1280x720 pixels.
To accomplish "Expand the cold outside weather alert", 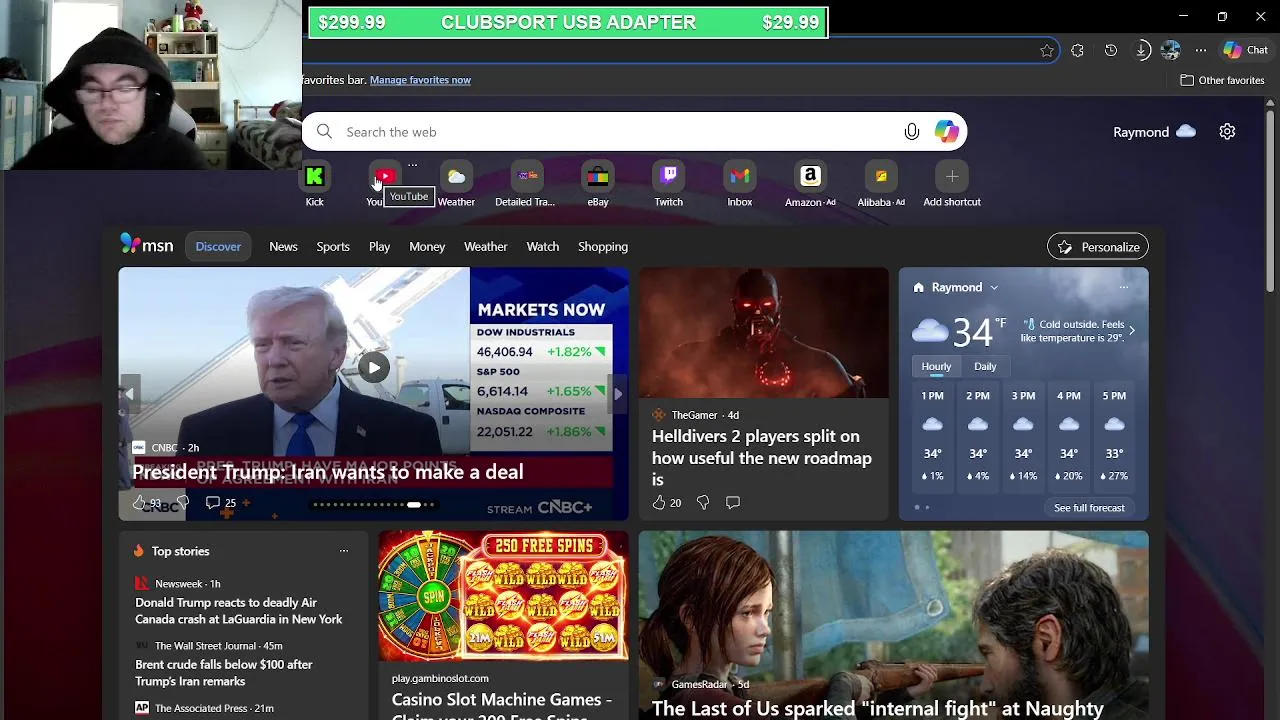I will pyautogui.click(x=1131, y=331).
